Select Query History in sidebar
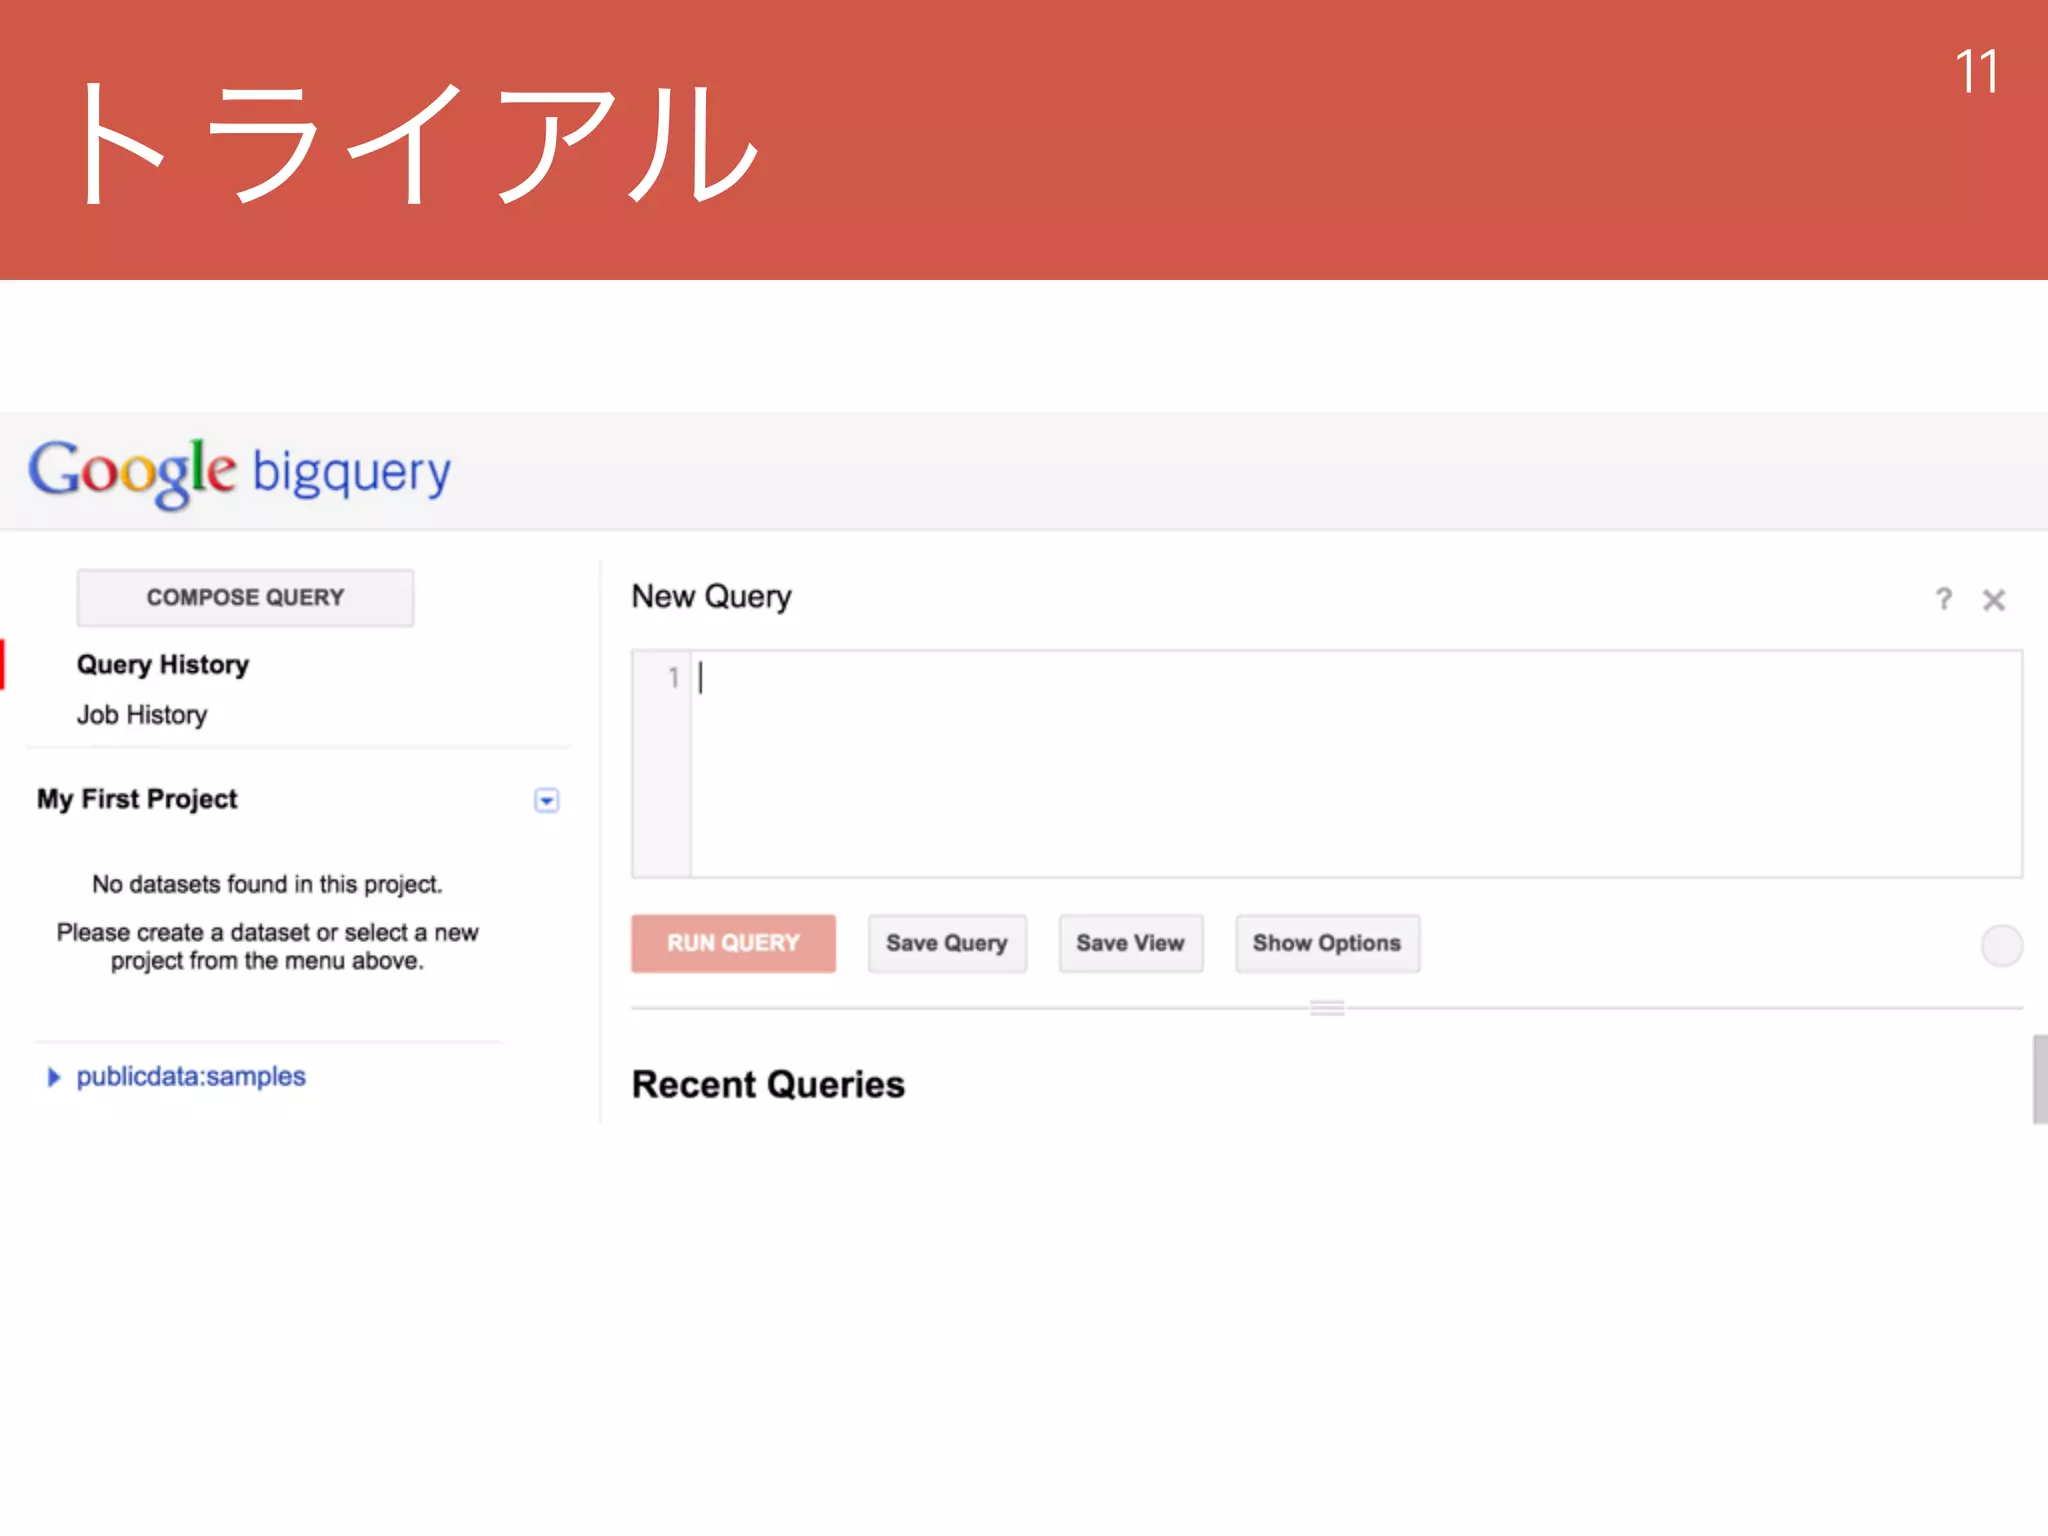The height and width of the screenshot is (1536, 2048). tap(163, 665)
